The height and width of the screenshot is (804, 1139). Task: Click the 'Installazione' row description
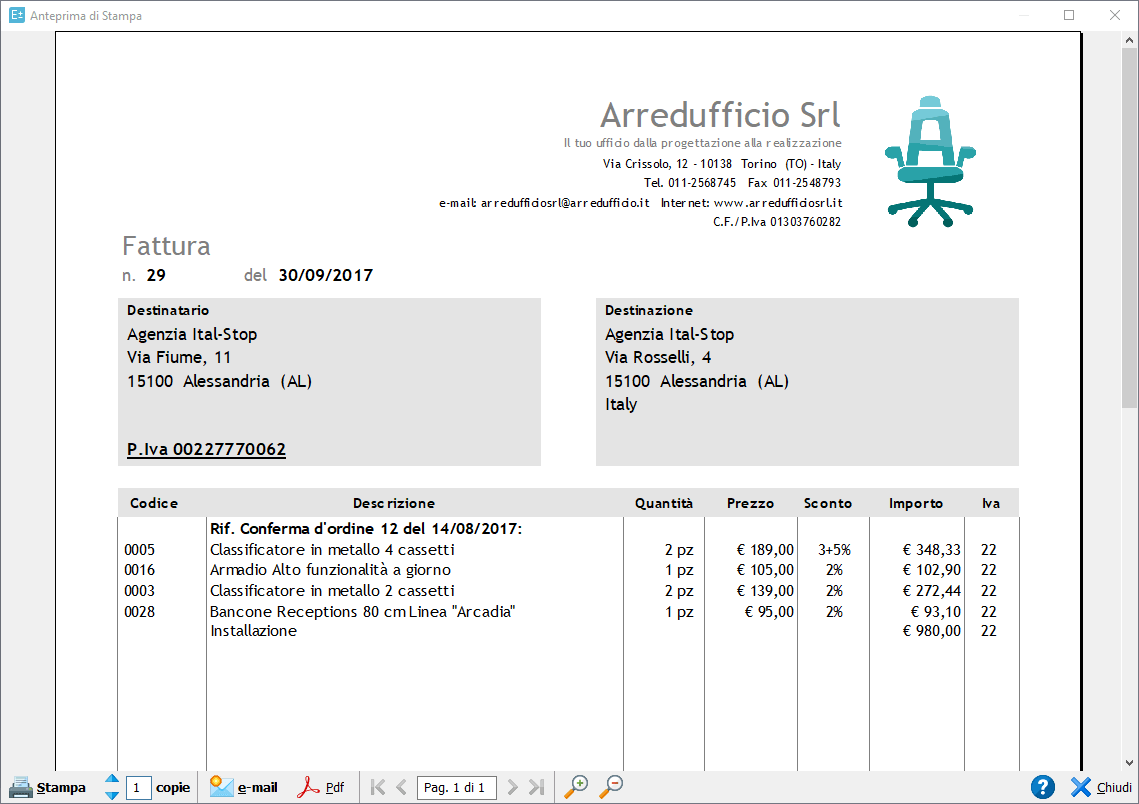click(254, 631)
